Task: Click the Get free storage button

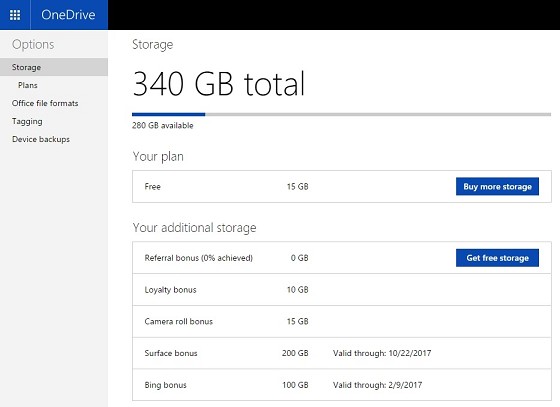Action: [497, 258]
